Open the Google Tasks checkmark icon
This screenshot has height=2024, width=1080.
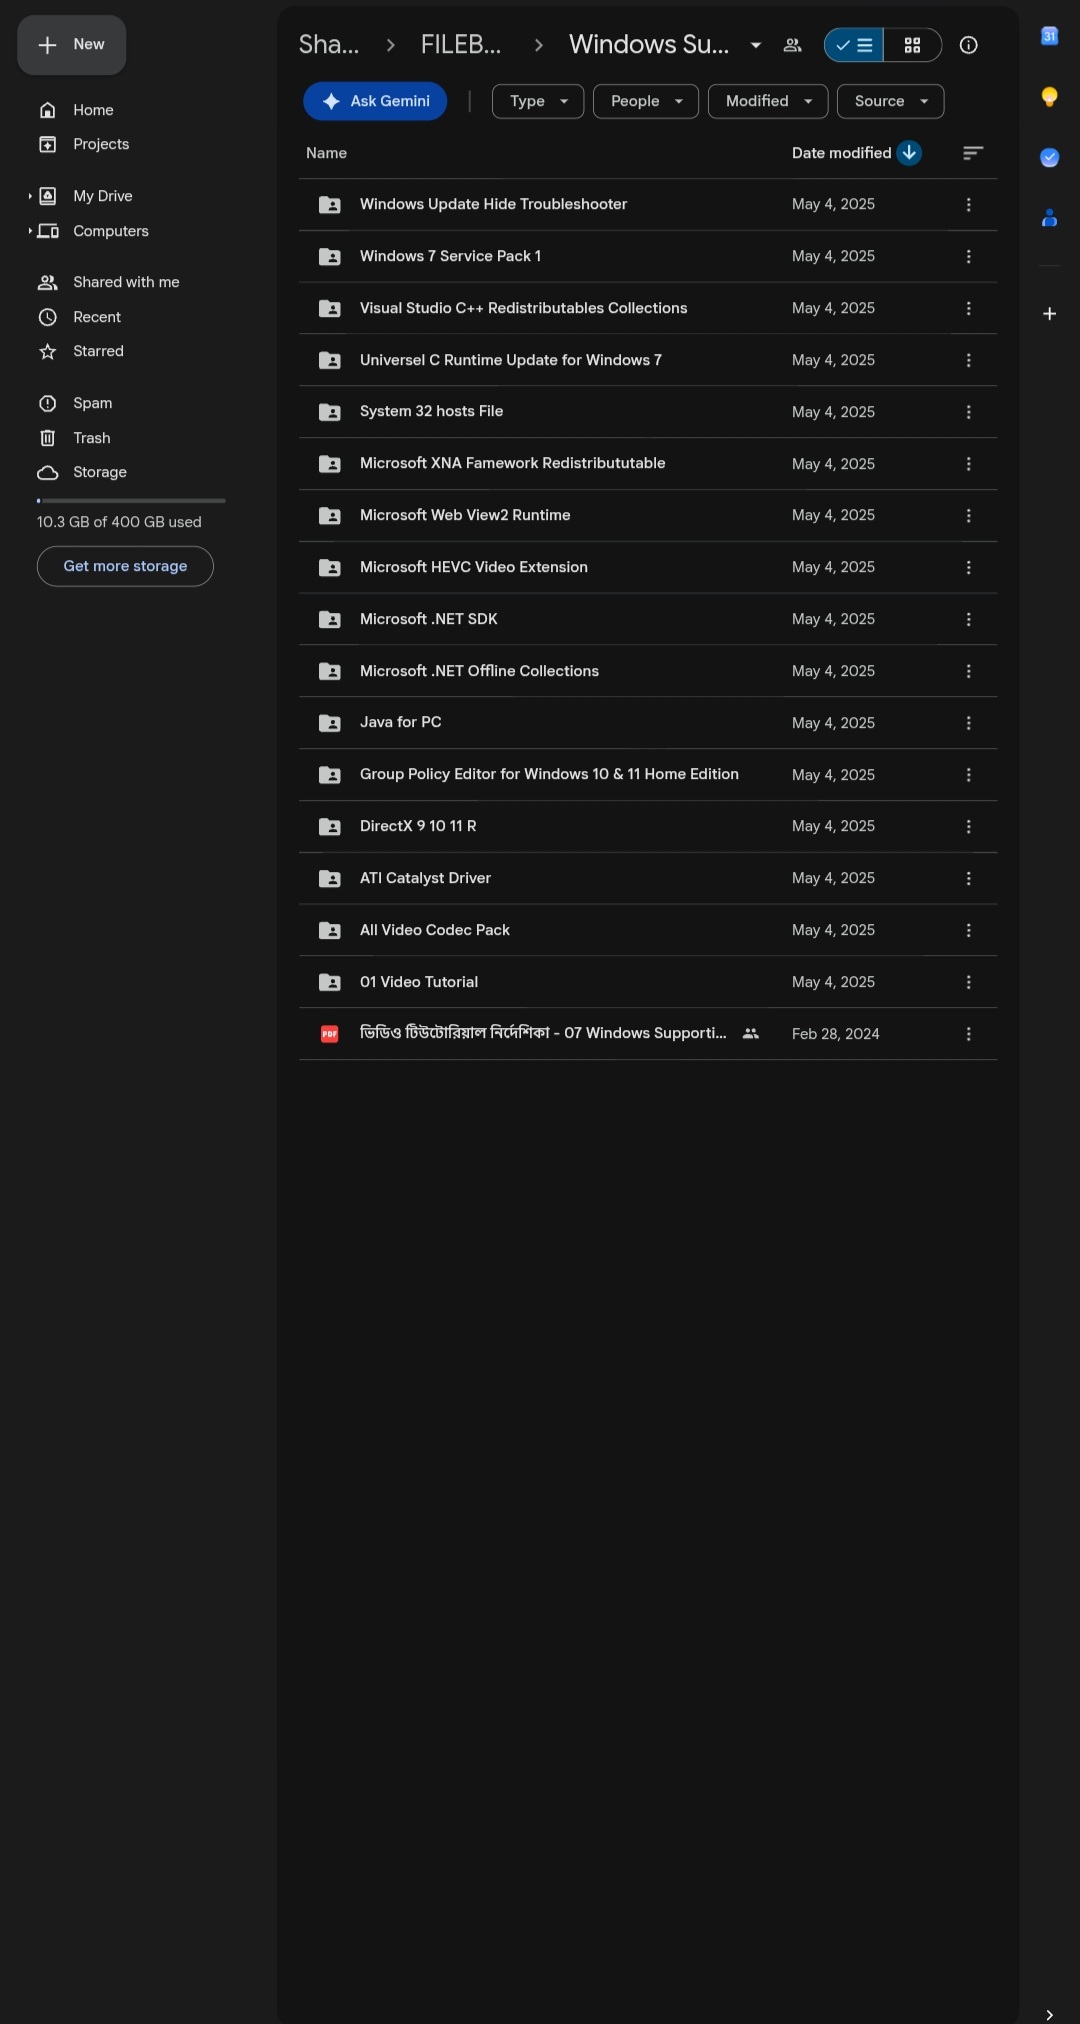[1049, 157]
